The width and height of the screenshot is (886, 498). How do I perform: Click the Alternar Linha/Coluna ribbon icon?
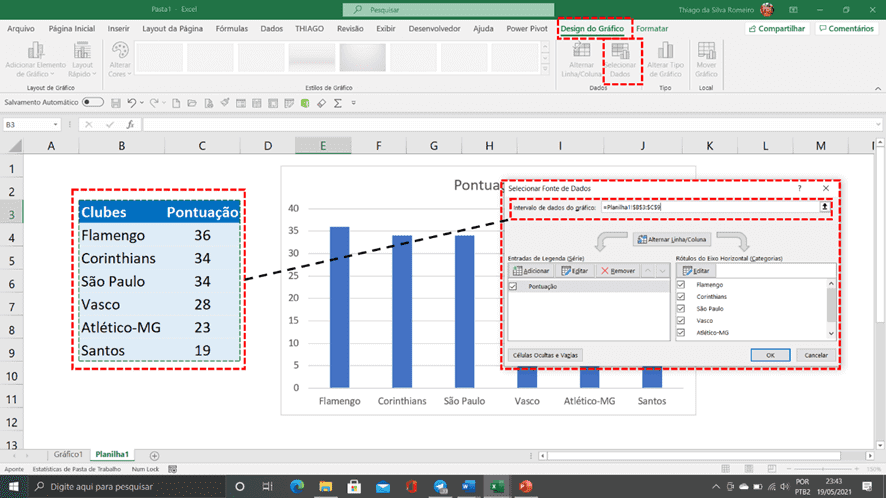click(x=581, y=60)
